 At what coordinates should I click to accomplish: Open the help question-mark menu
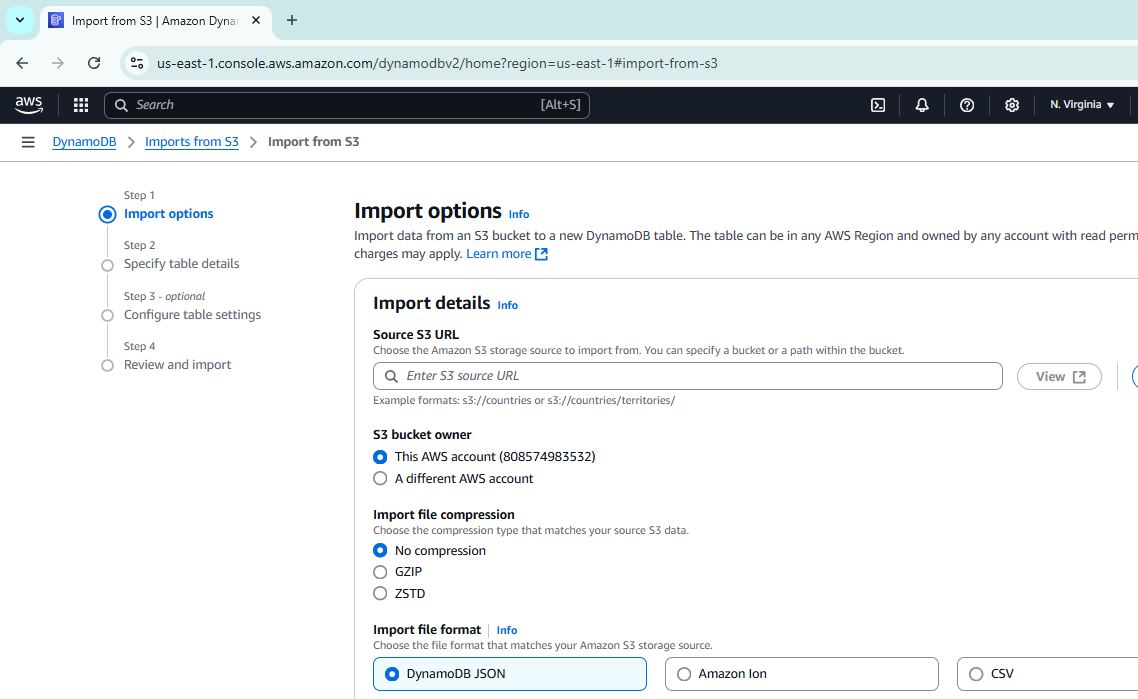point(967,105)
